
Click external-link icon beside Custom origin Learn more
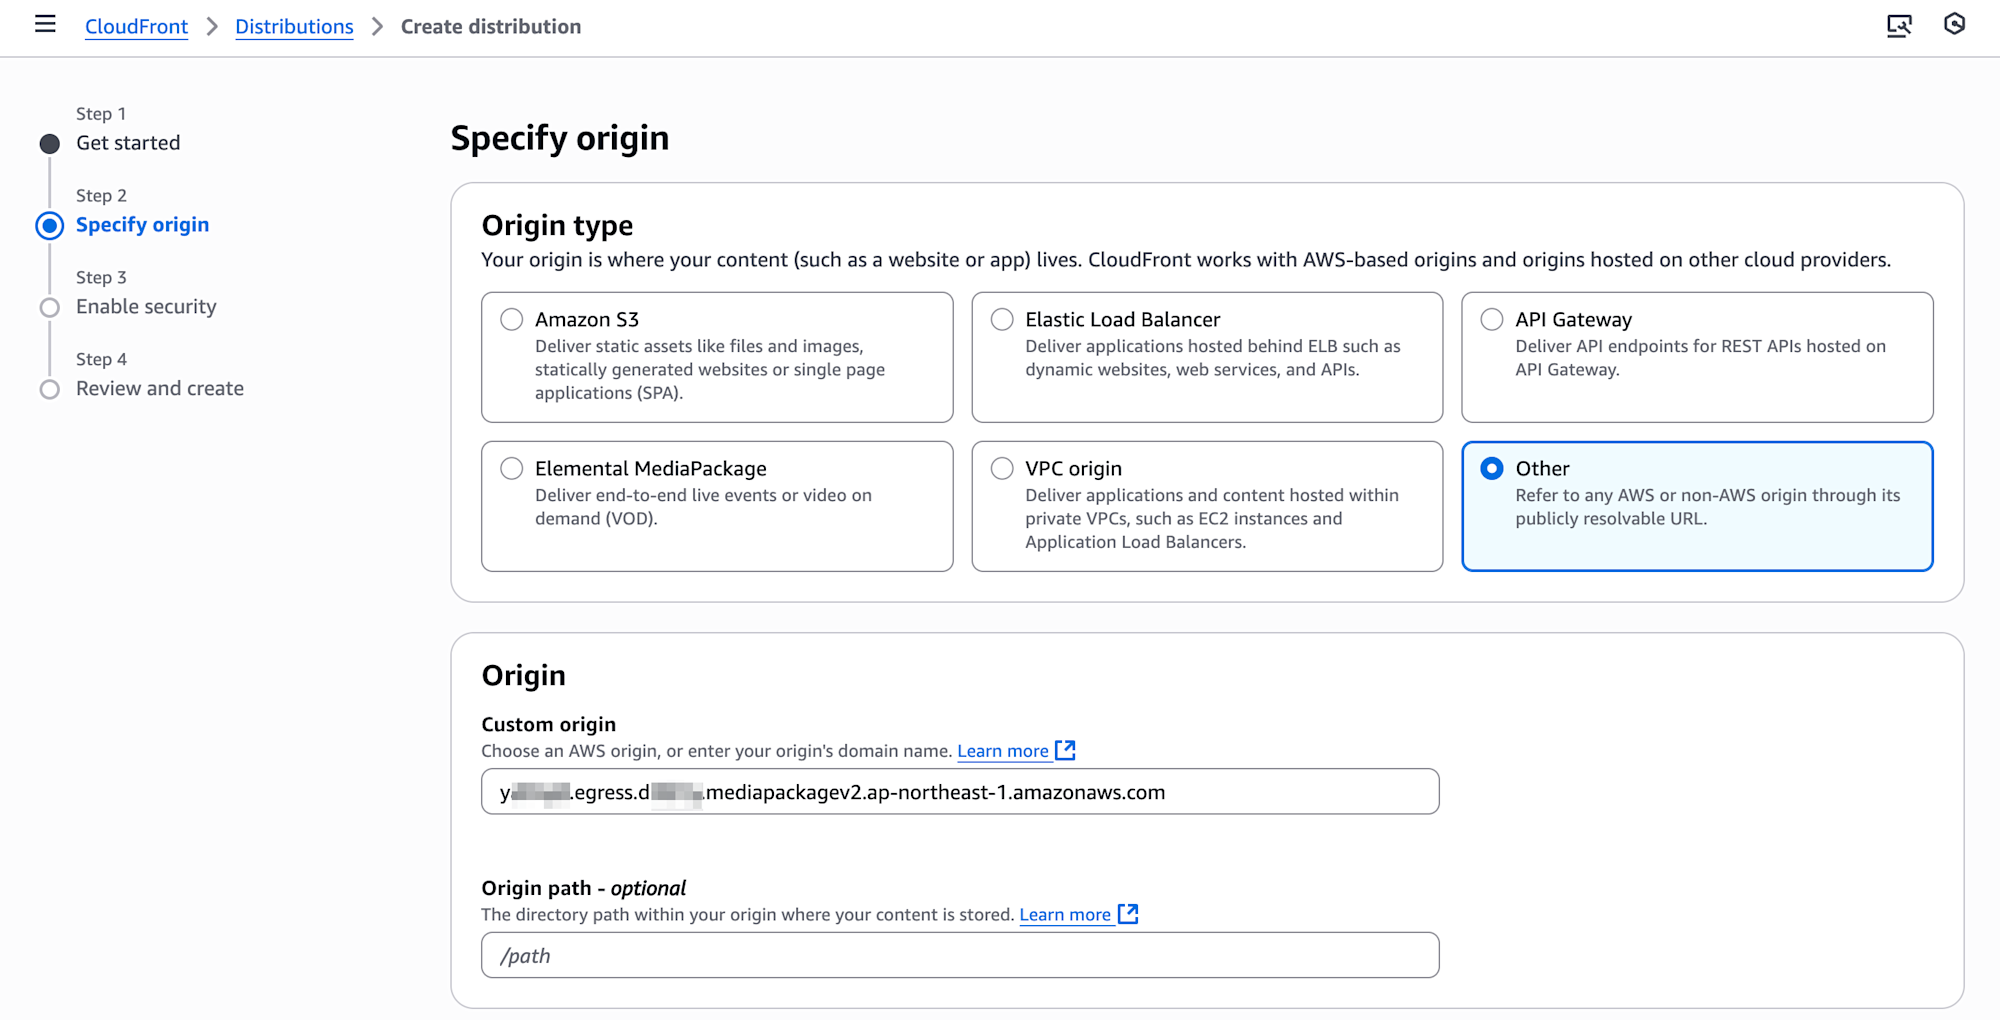click(1066, 750)
